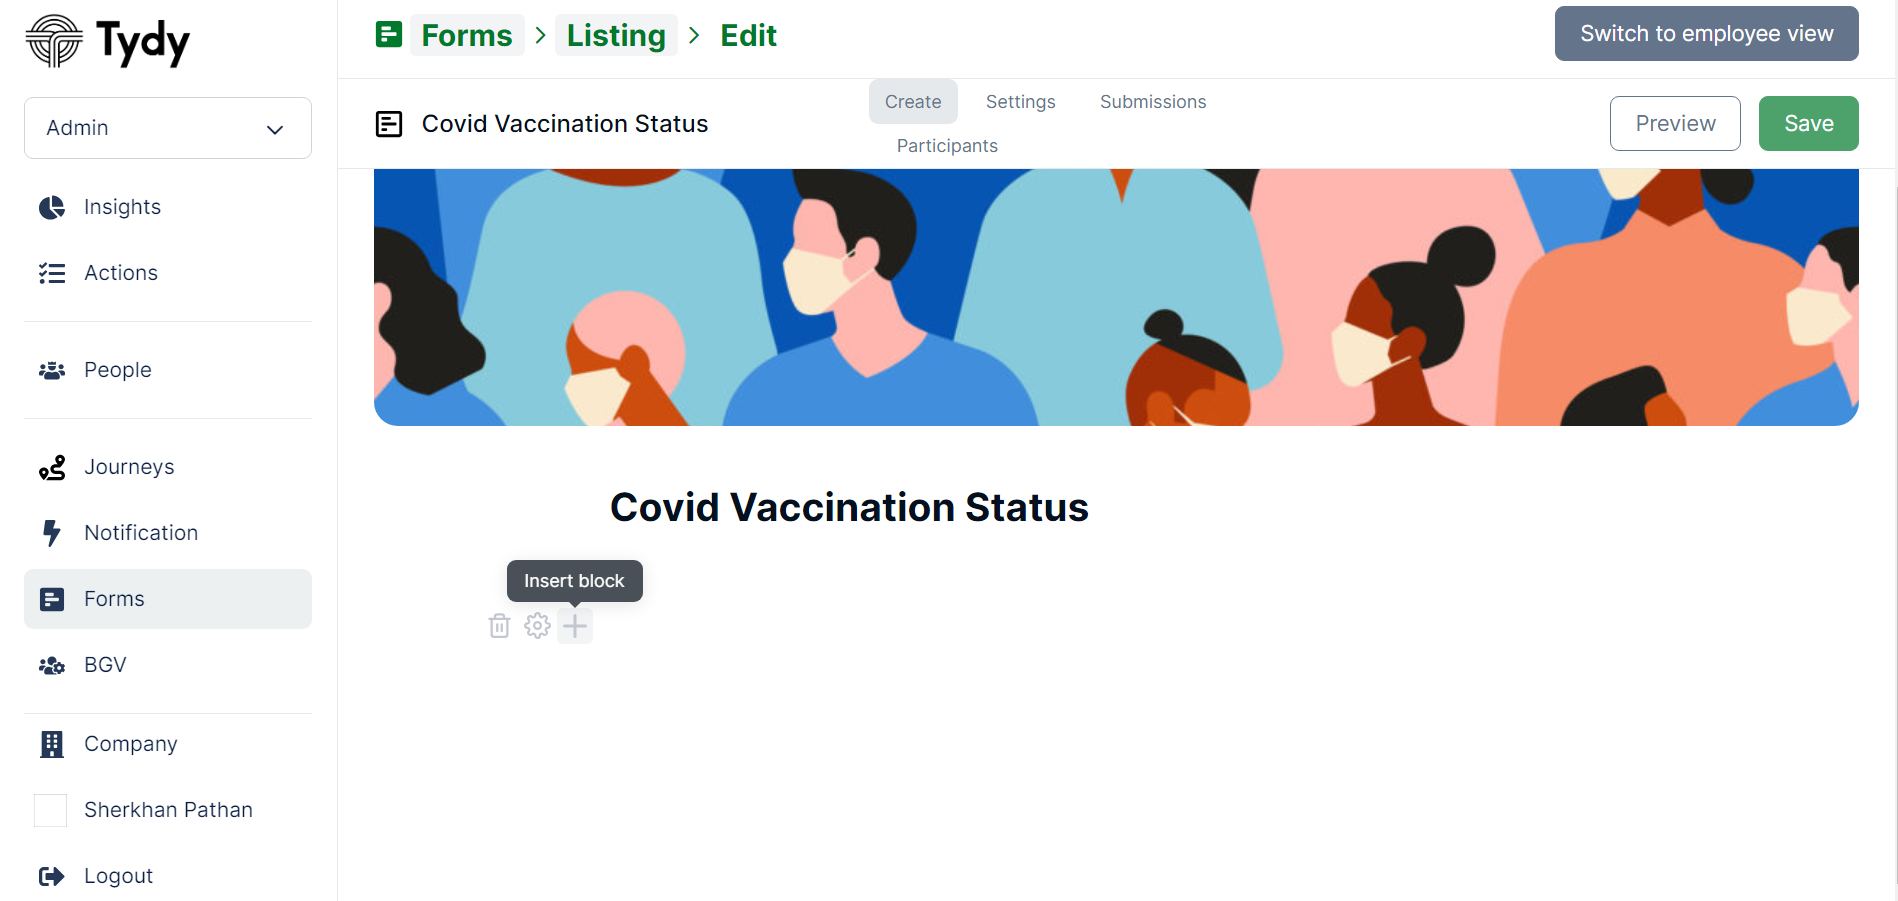The width and height of the screenshot is (1898, 901).
Task: Open the People group icon
Action: point(52,370)
